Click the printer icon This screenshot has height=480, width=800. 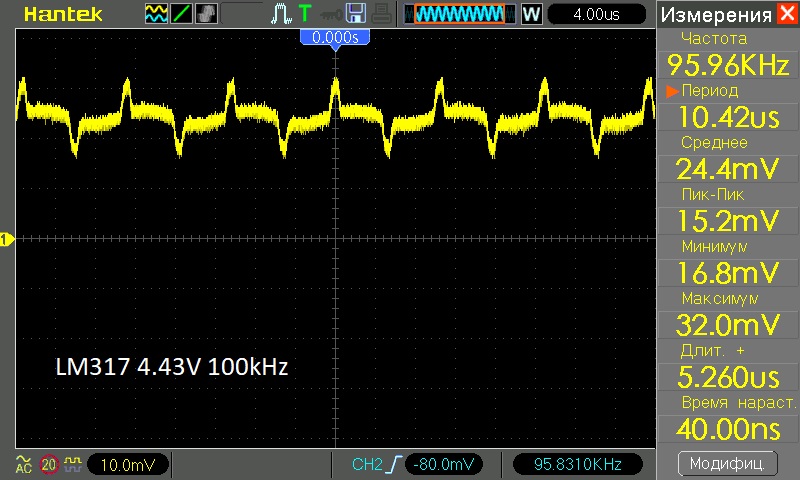(x=382, y=14)
